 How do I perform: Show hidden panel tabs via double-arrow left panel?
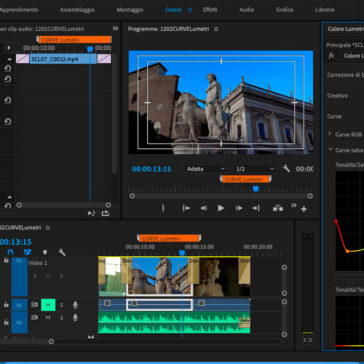[x=115, y=29]
